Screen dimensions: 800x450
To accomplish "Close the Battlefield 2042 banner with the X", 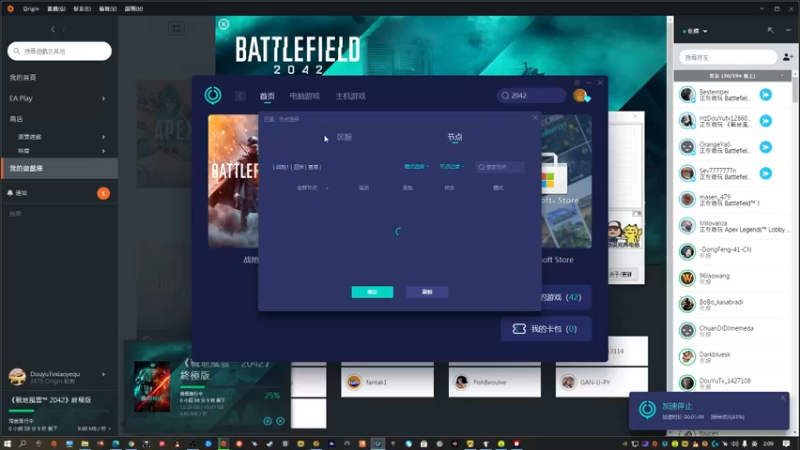I will pos(223,24).
